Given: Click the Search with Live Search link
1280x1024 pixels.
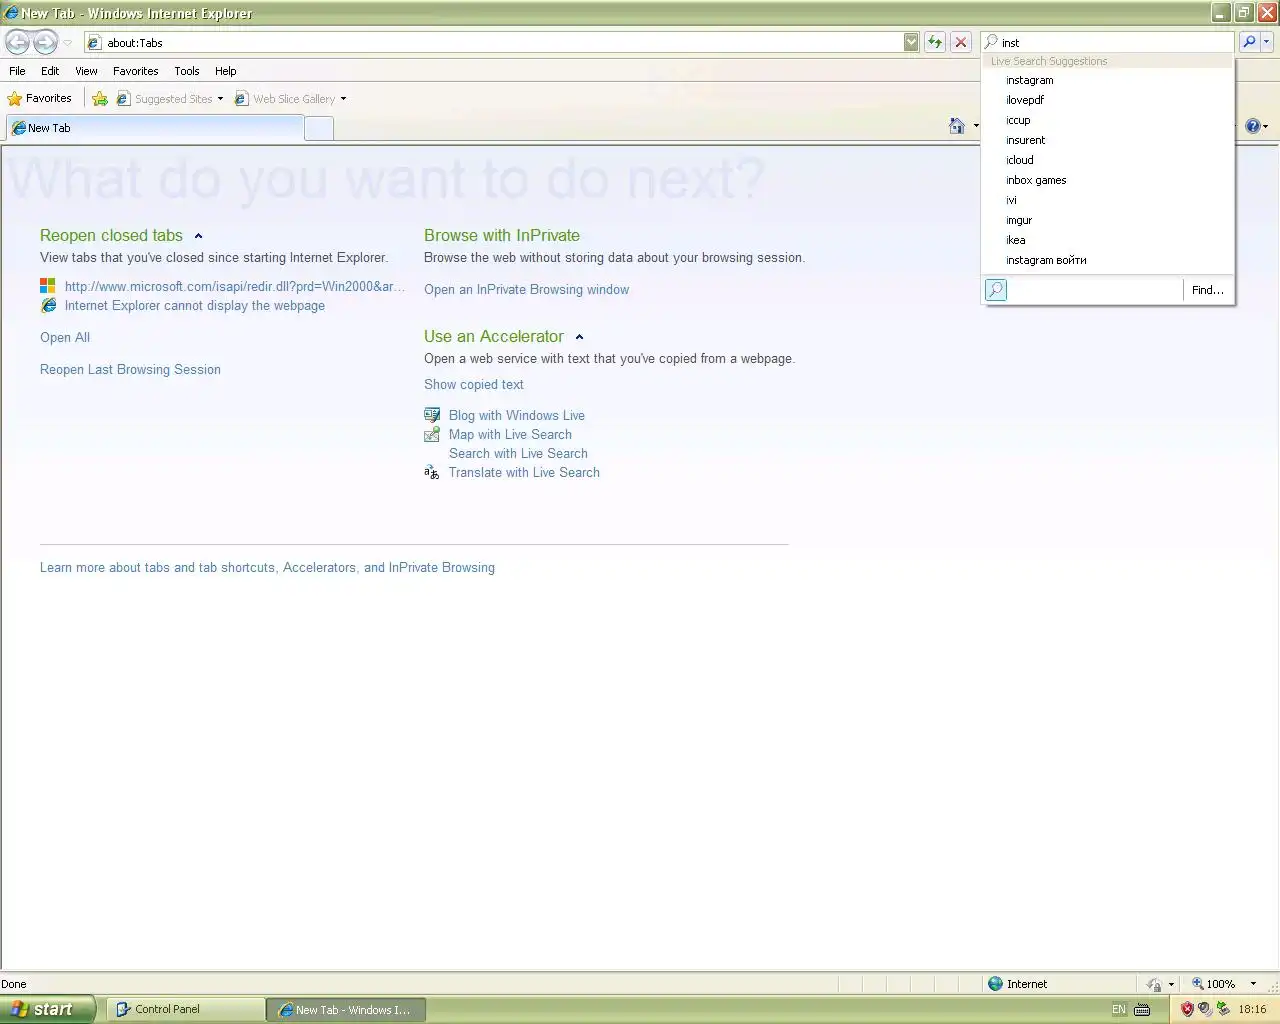Looking at the screenshot, I should (518, 454).
